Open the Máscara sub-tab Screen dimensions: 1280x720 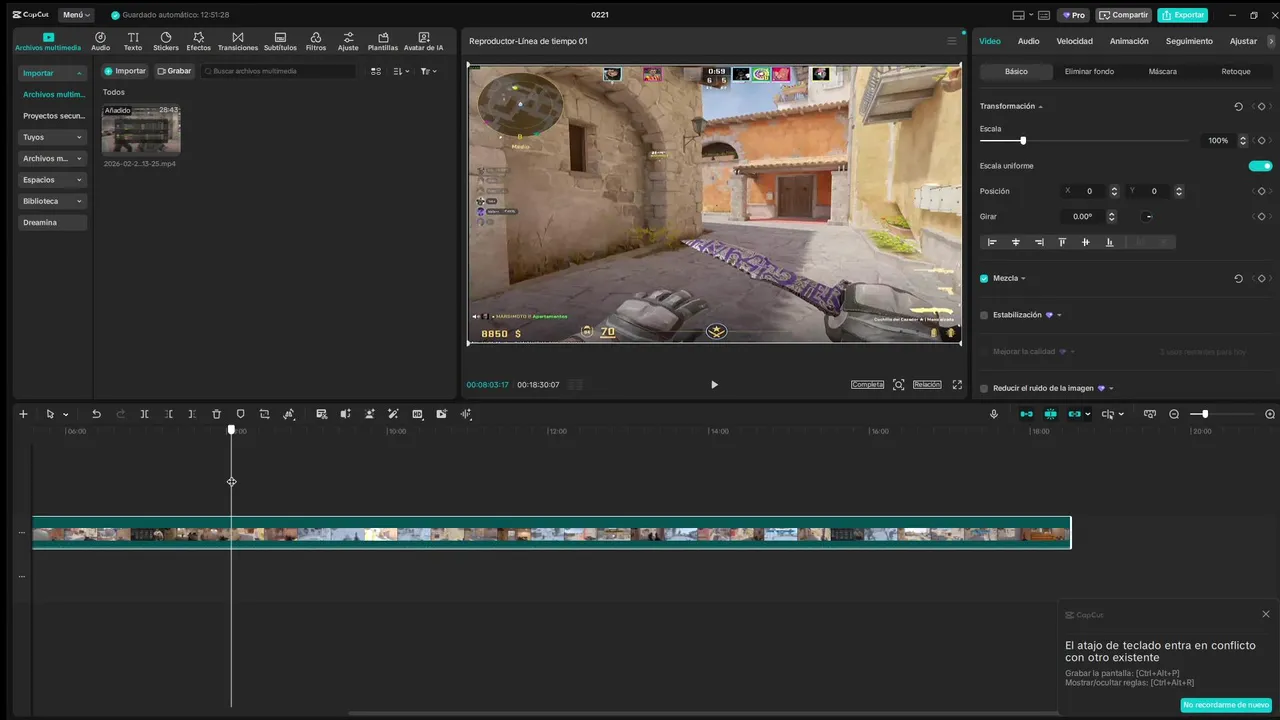[x=1162, y=72]
